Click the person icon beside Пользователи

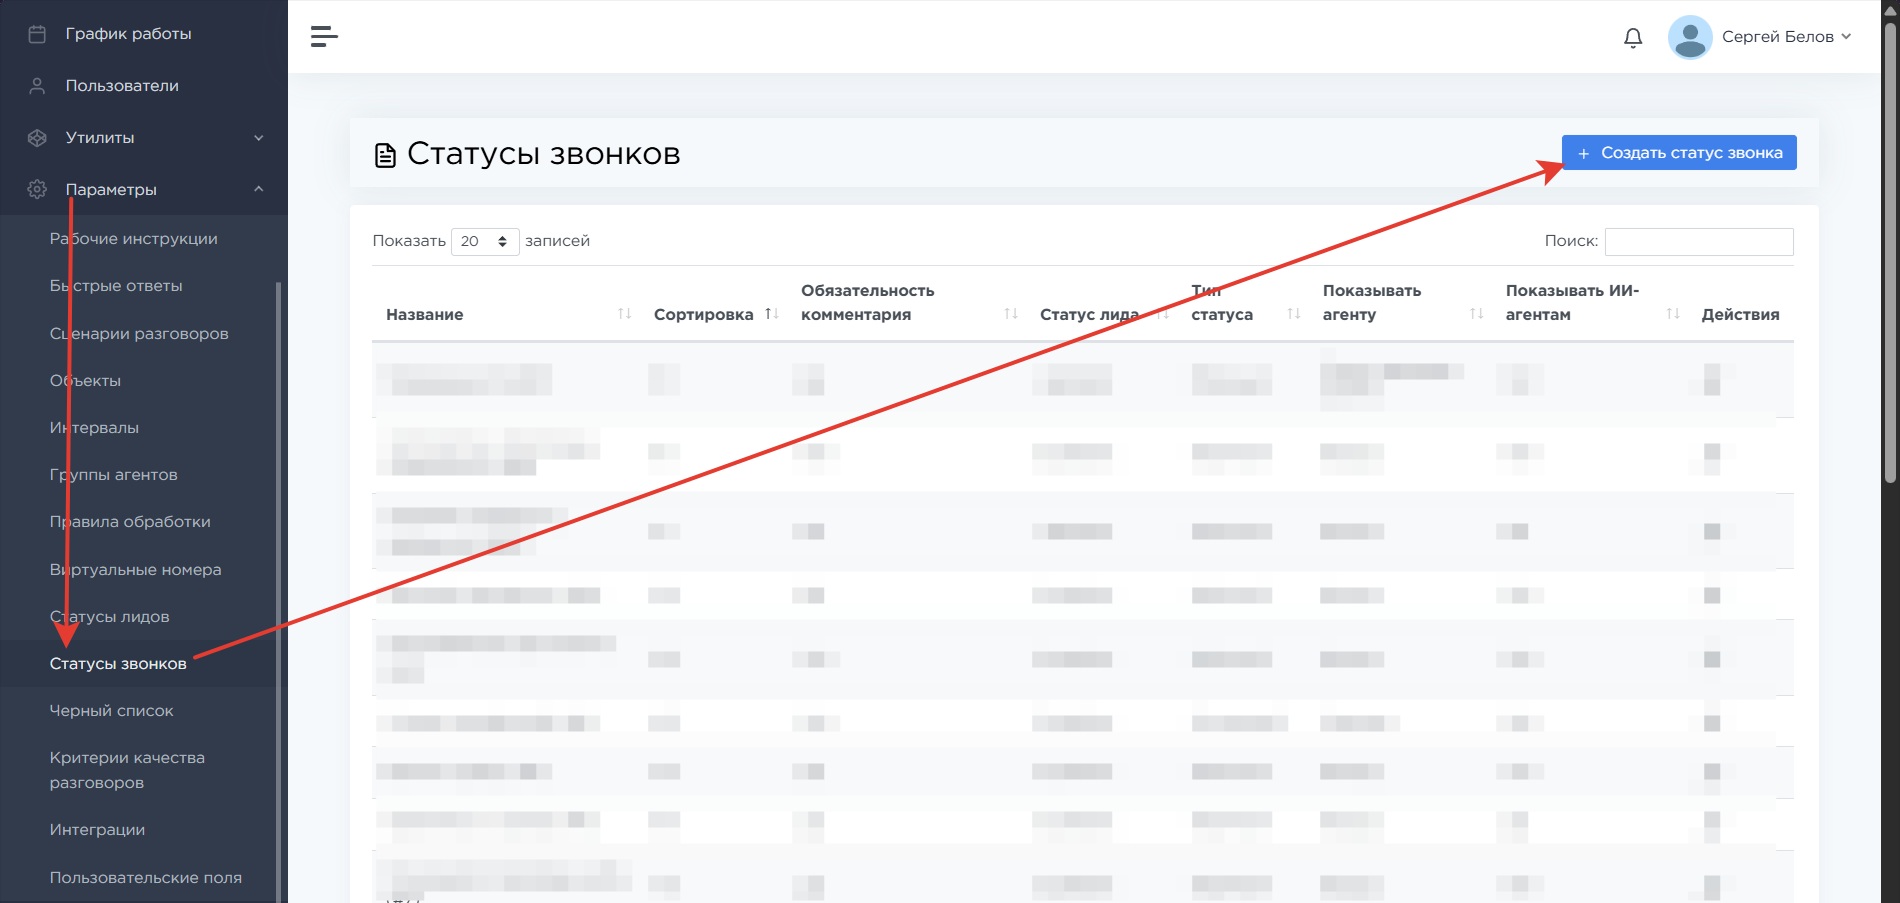[x=37, y=86]
